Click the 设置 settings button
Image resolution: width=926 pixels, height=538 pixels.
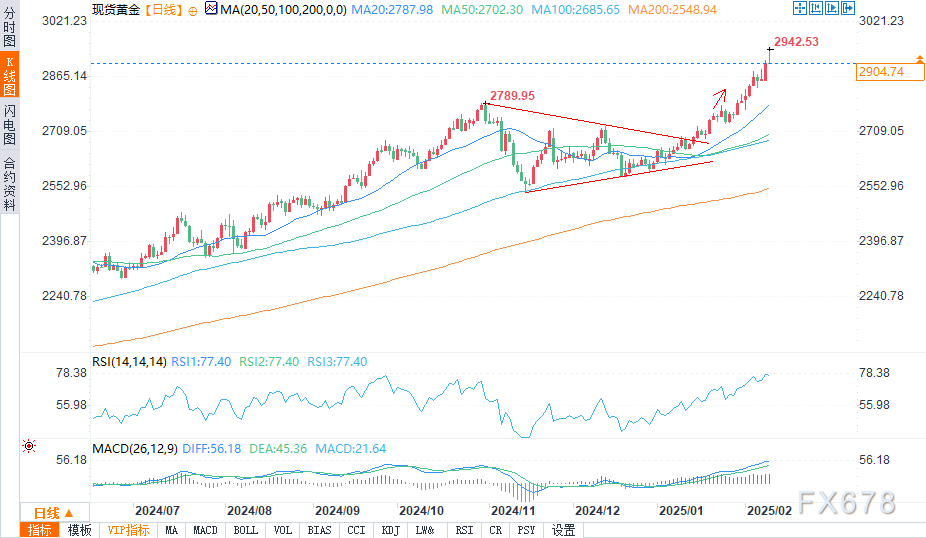563,530
